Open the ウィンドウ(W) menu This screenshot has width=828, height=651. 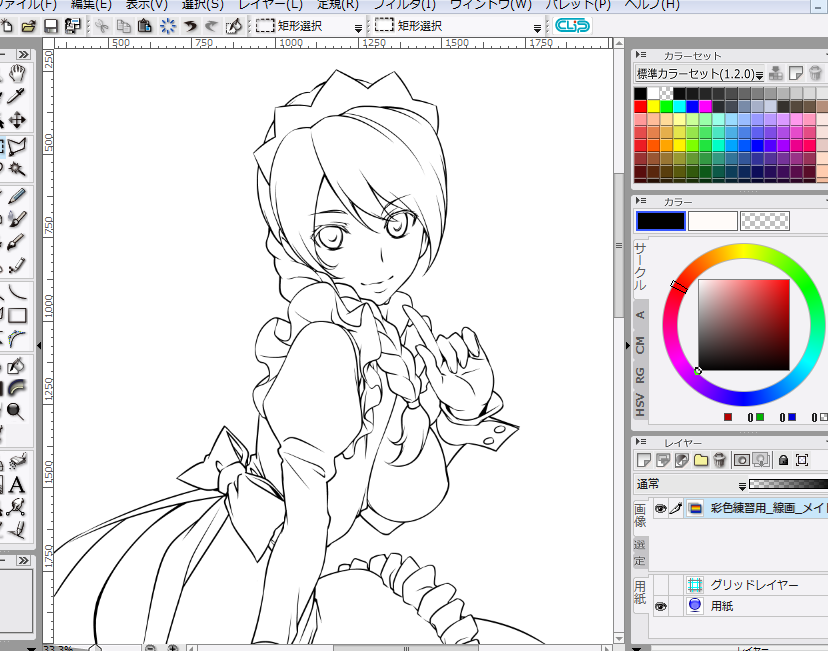[x=491, y=5]
